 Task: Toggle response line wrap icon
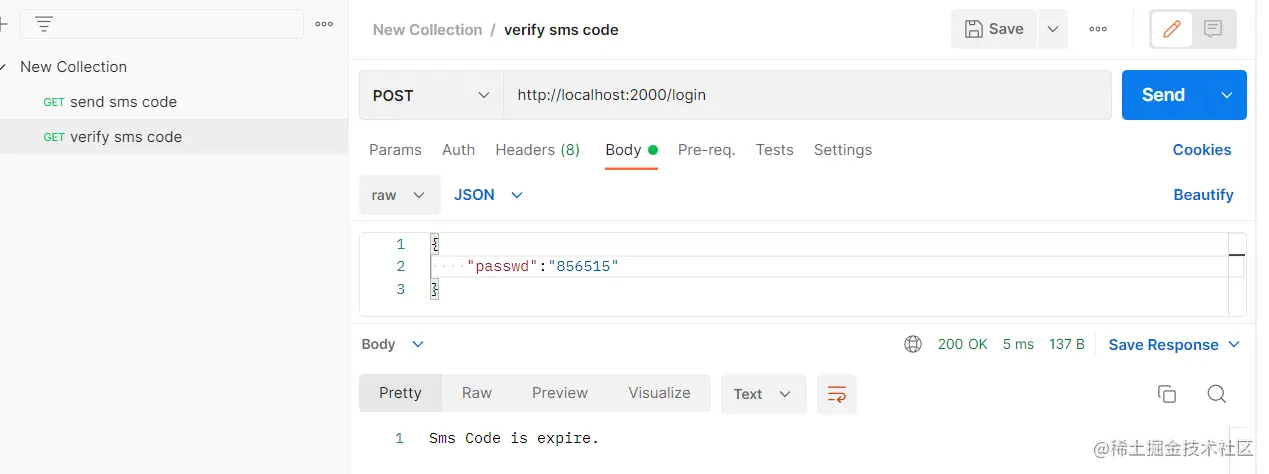(837, 394)
